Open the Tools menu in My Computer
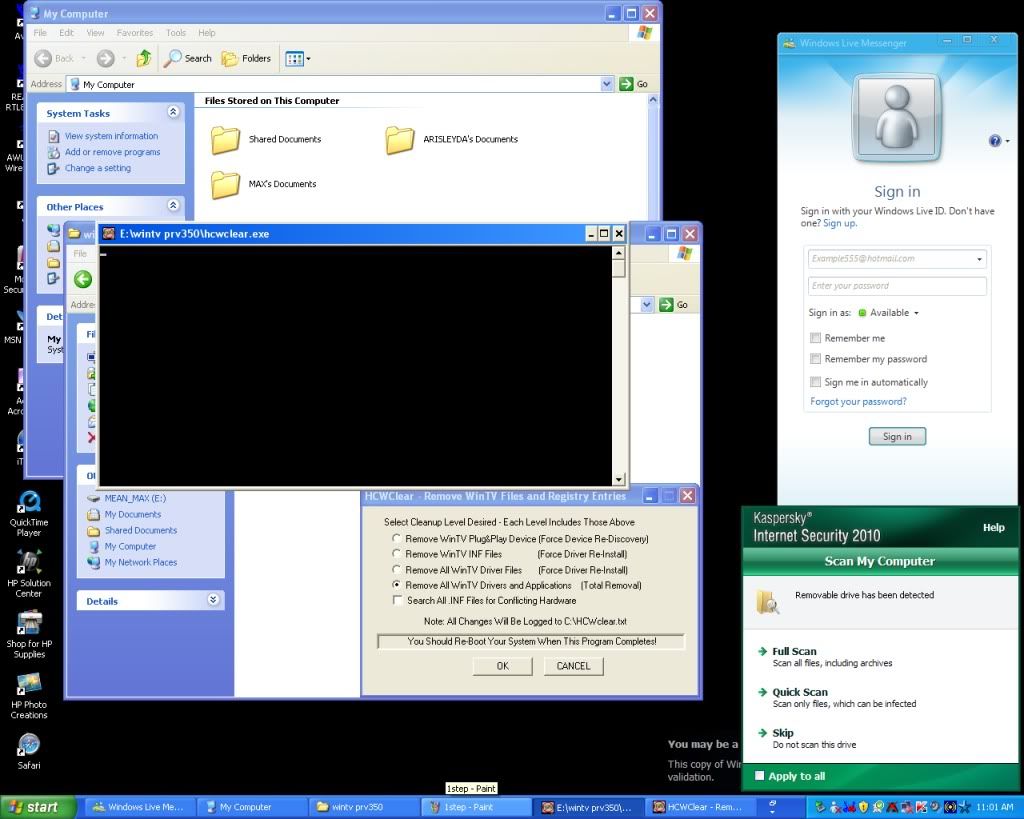Image resolution: width=1024 pixels, height=819 pixels. (176, 33)
